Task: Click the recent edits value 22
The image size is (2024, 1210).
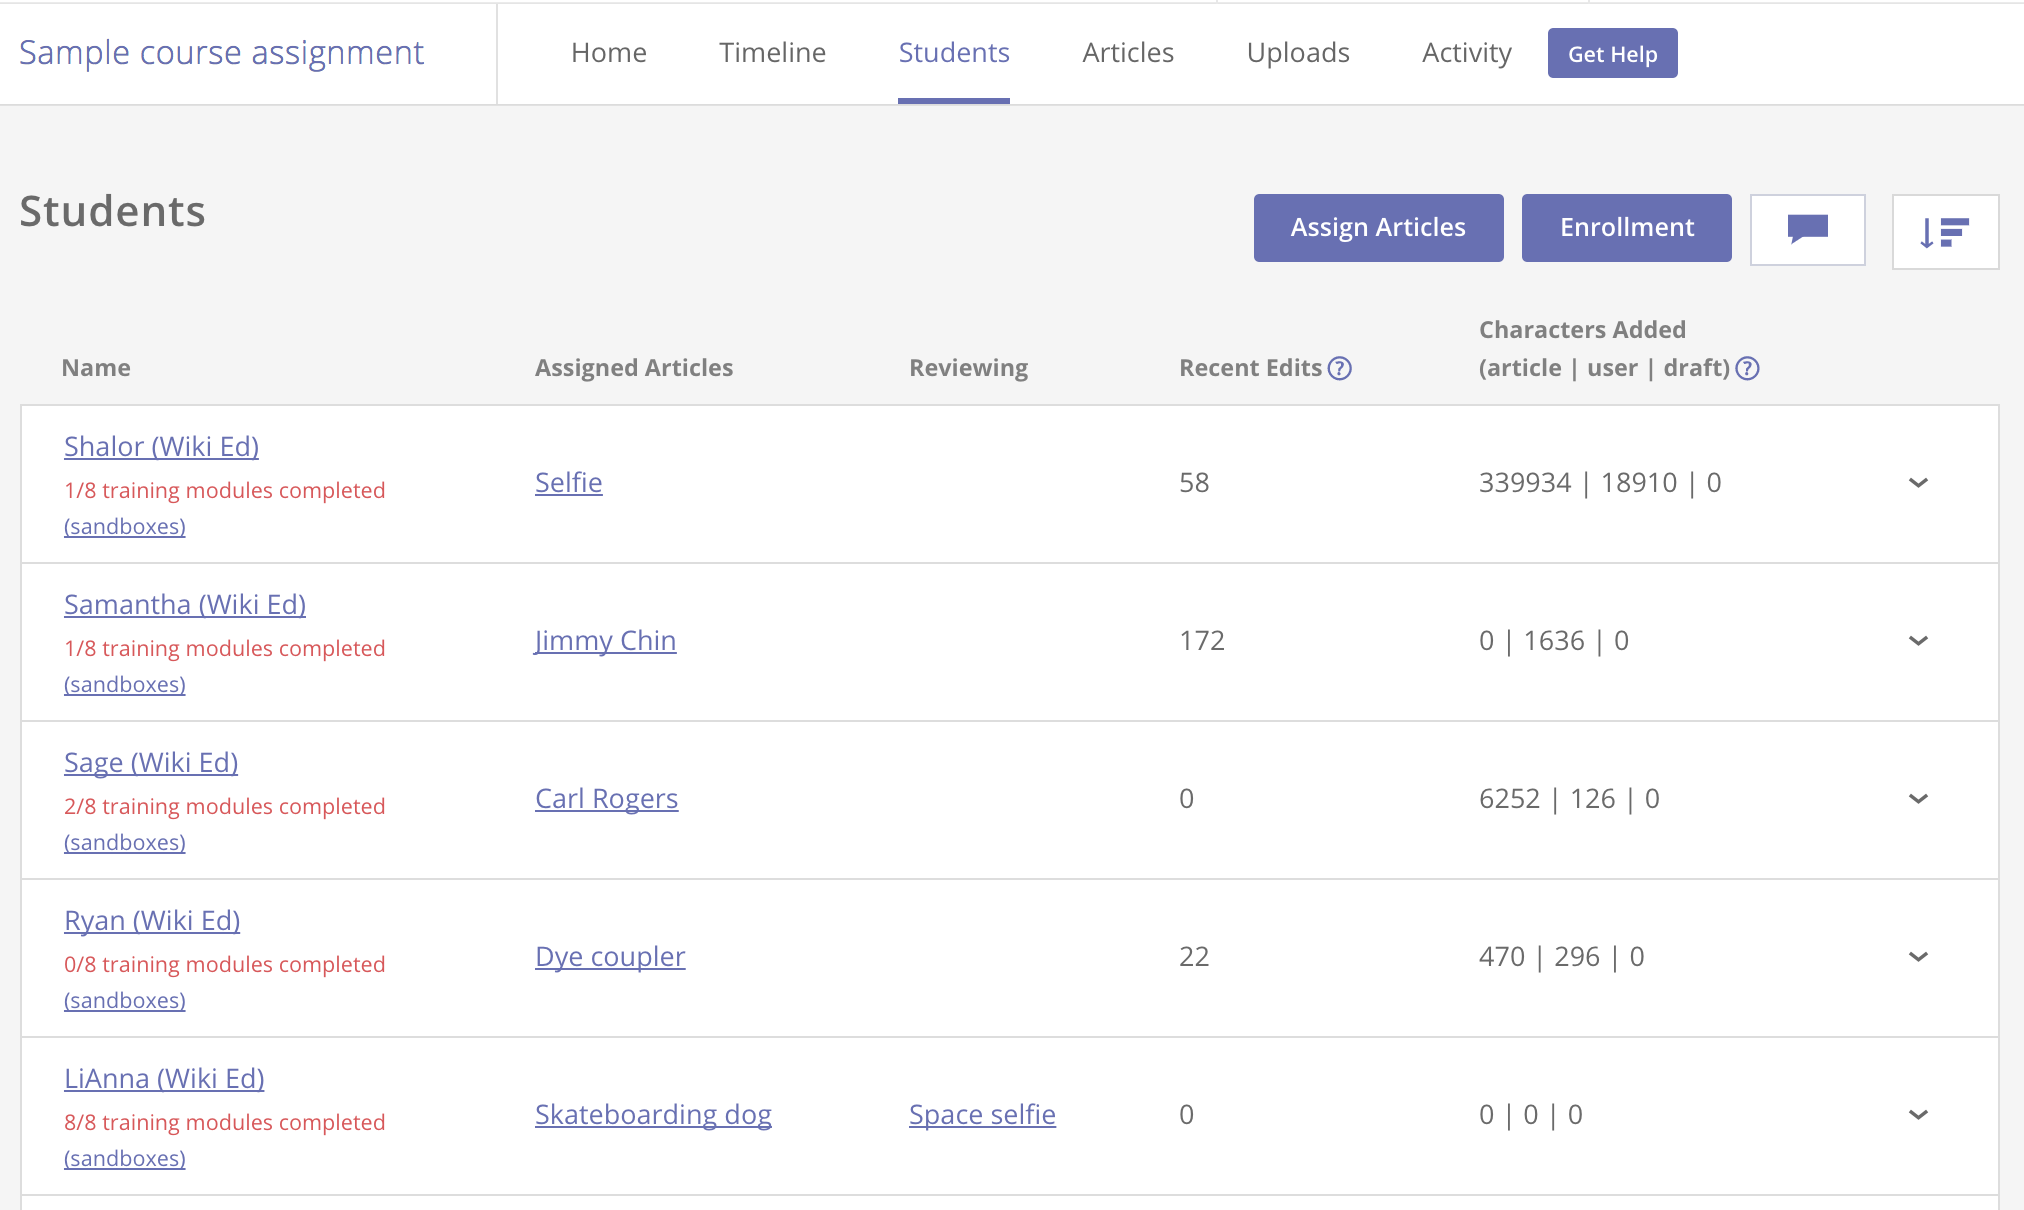Action: tap(1194, 957)
